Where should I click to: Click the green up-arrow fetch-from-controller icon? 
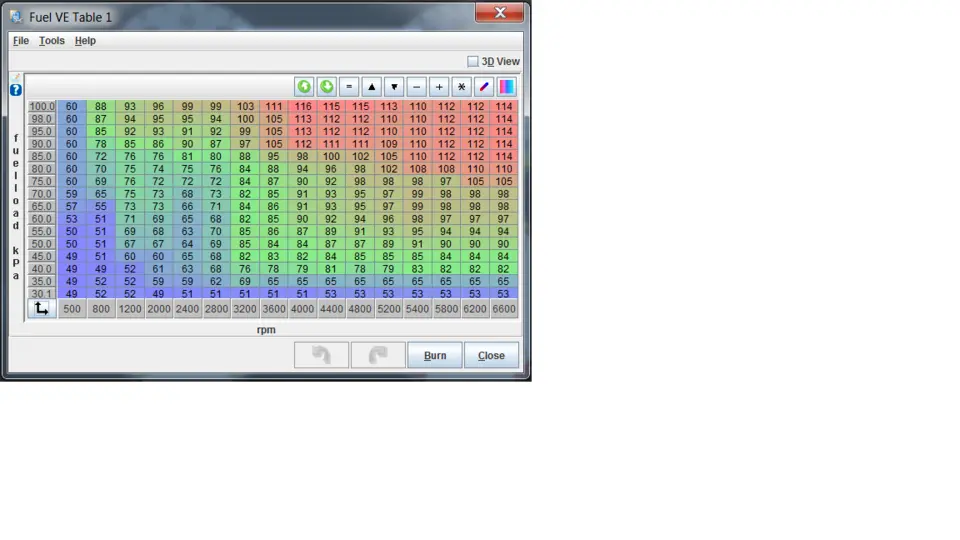(x=304, y=87)
